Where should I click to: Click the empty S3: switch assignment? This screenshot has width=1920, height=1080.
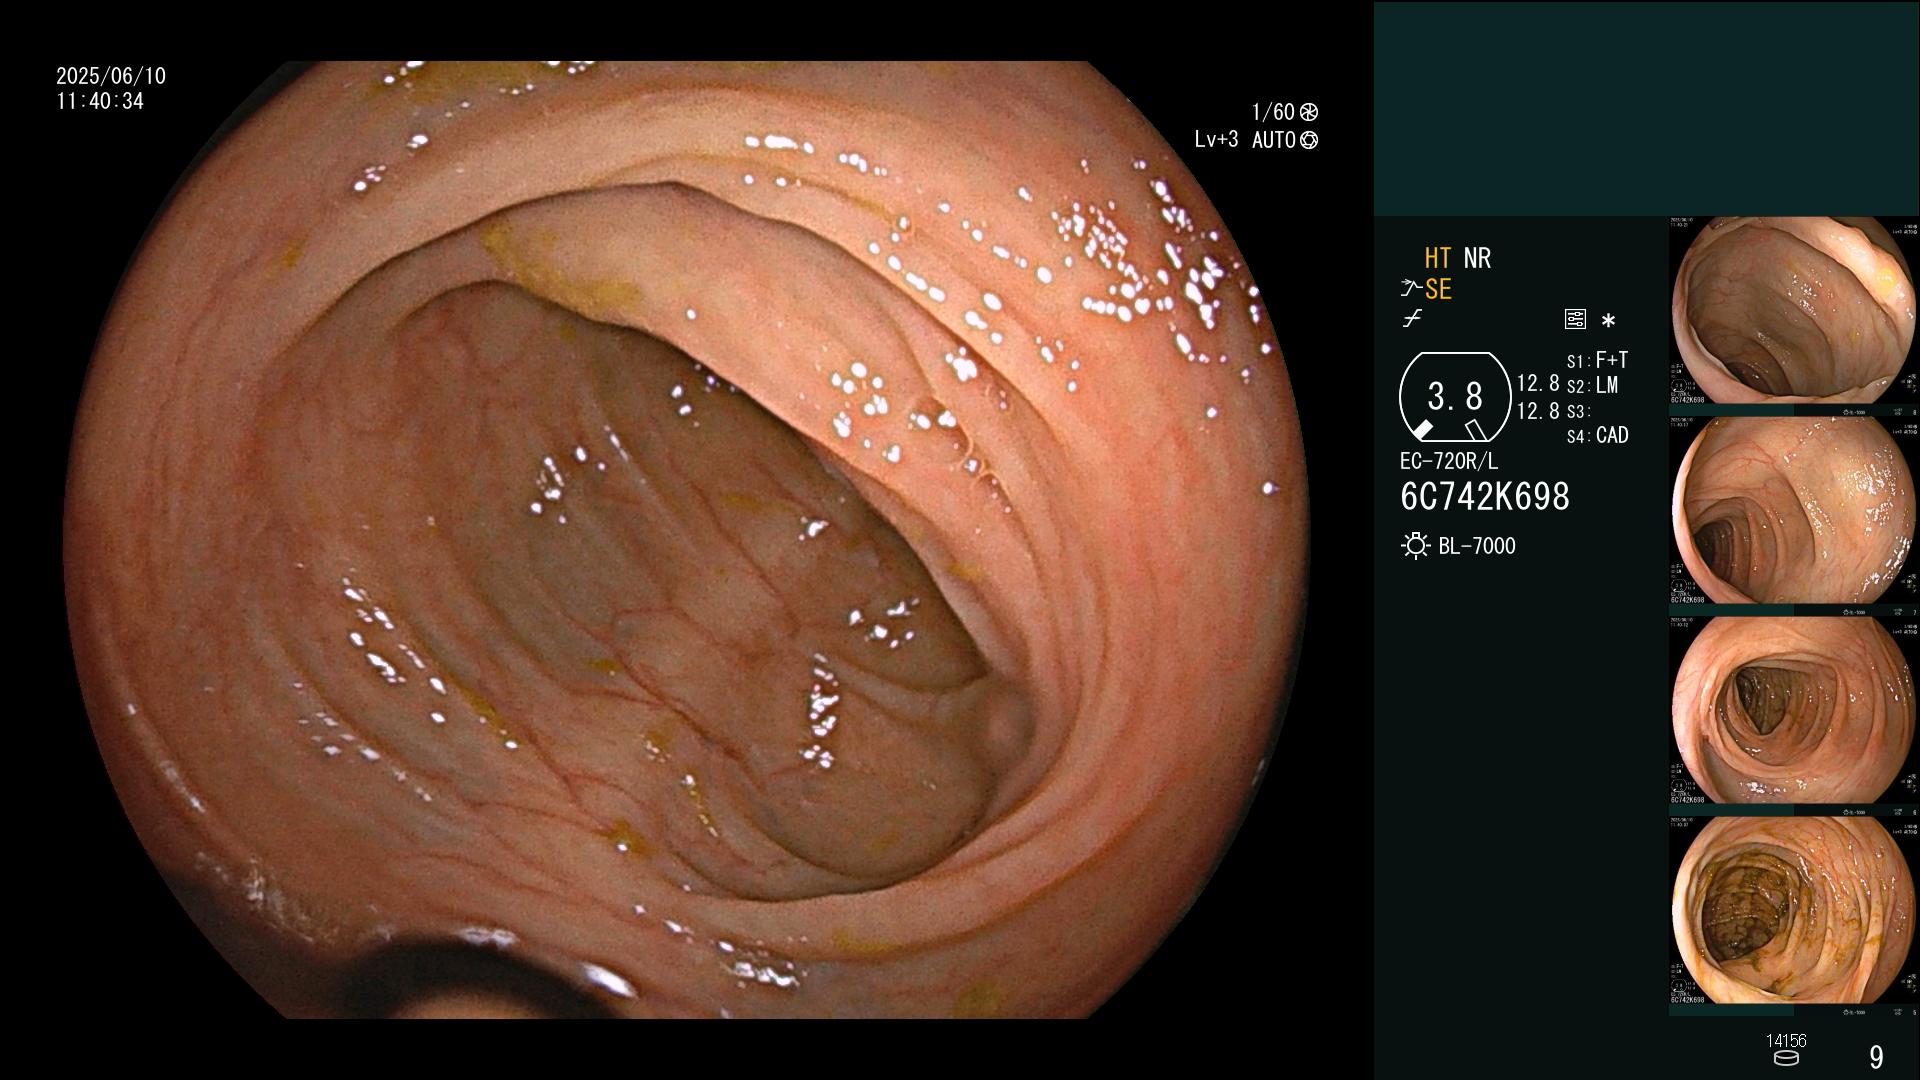(x=1578, y=412)
